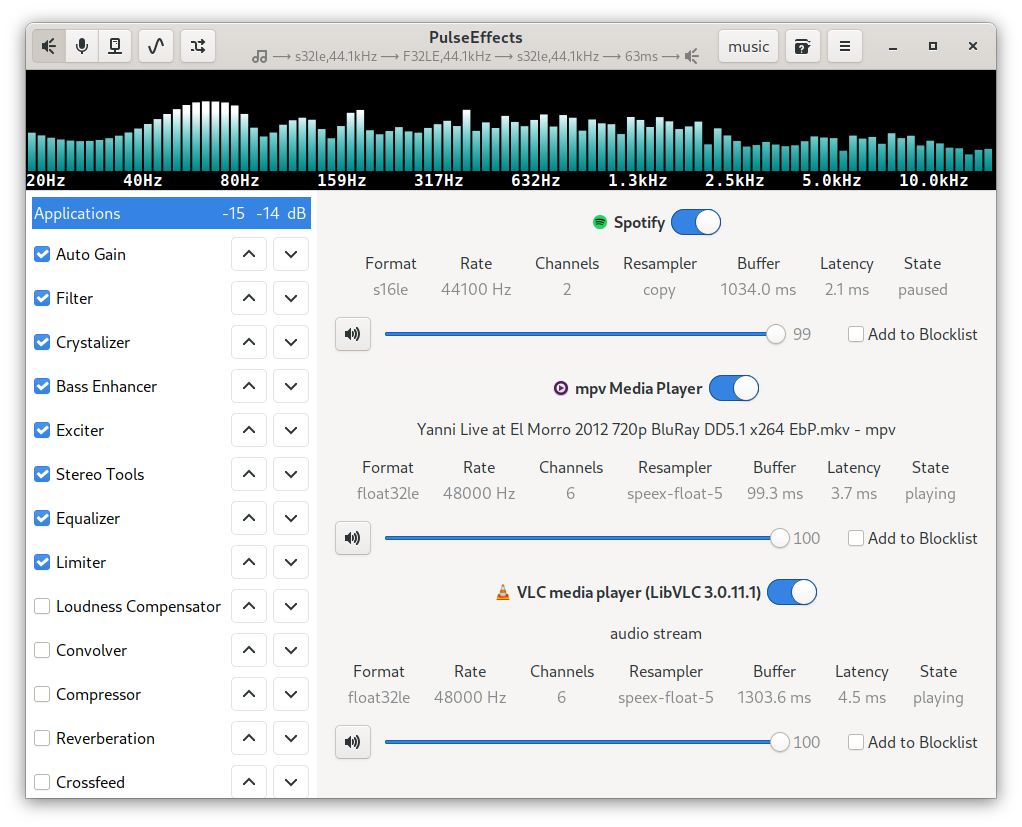Disable Bass Enhancer checkbox
Image resolution: width=1022 pixels, height=827 pixels.
42,386
